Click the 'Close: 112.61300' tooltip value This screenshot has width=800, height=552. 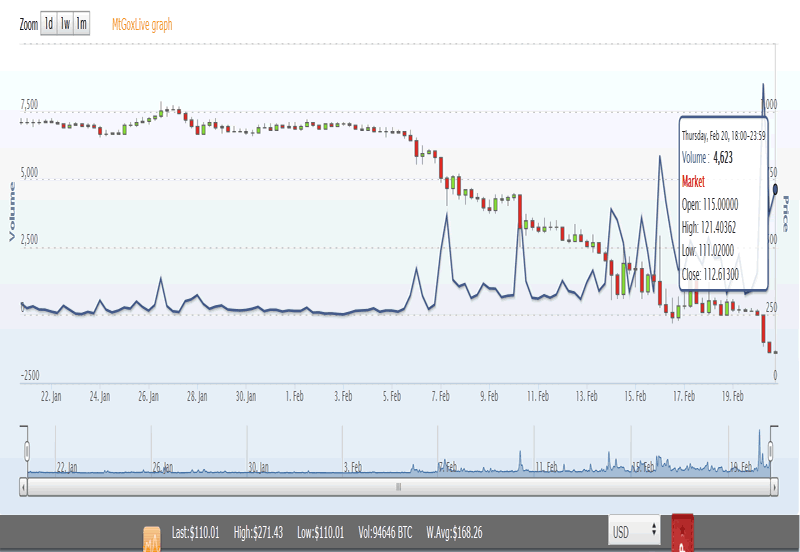point(710,274)
